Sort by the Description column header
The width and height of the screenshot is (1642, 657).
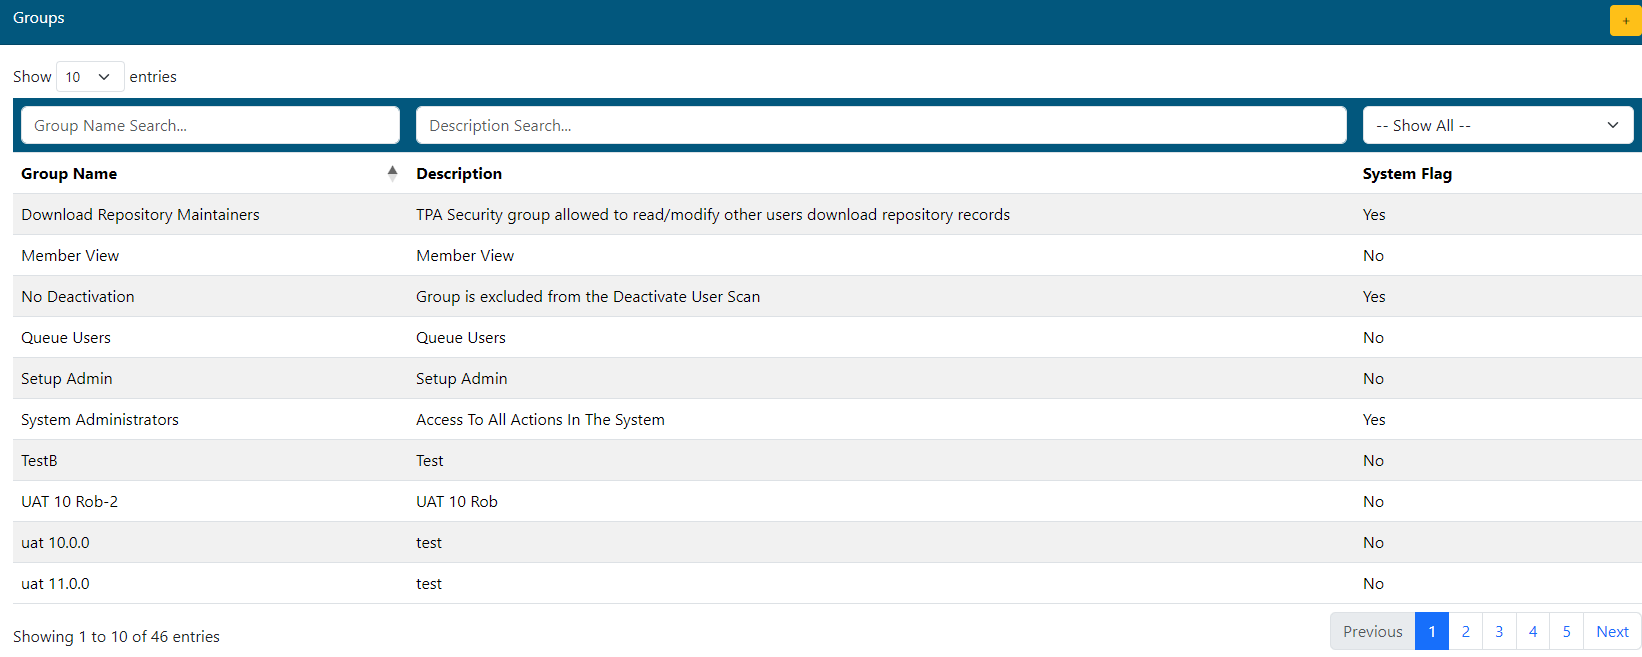(459, 174)
